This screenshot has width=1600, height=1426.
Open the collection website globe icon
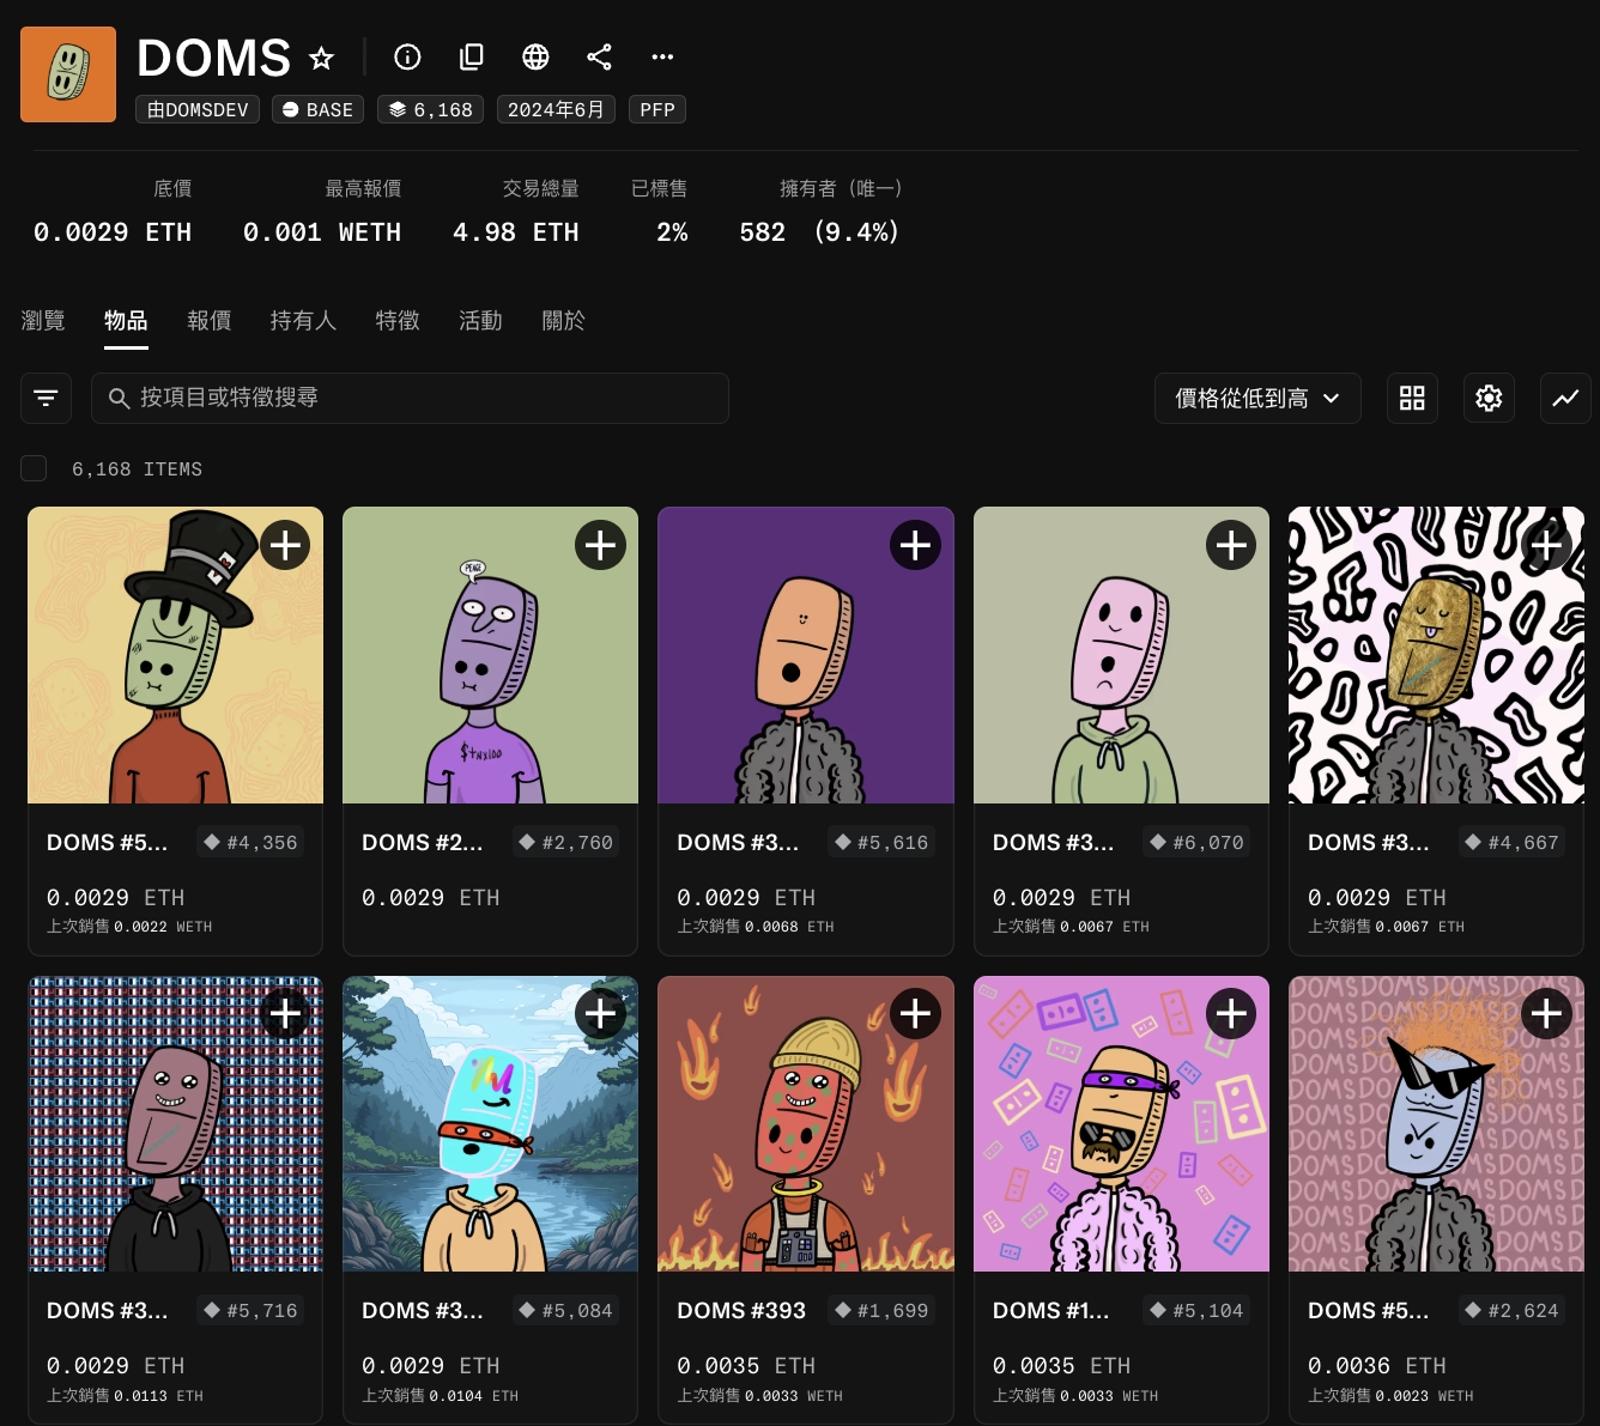[x=535, y=57]
